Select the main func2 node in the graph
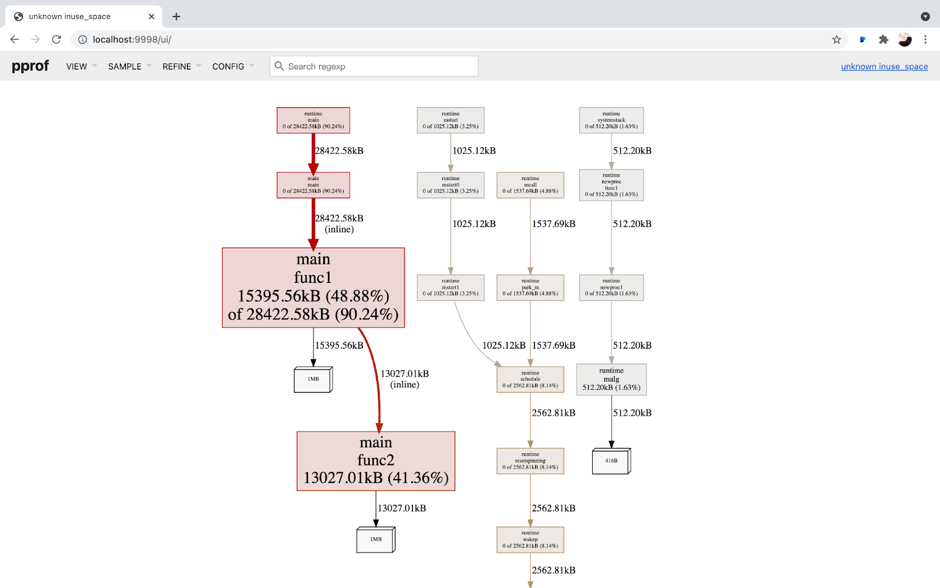Image resolution: width=940 pixels, height=588 pixels. (375, 461)
